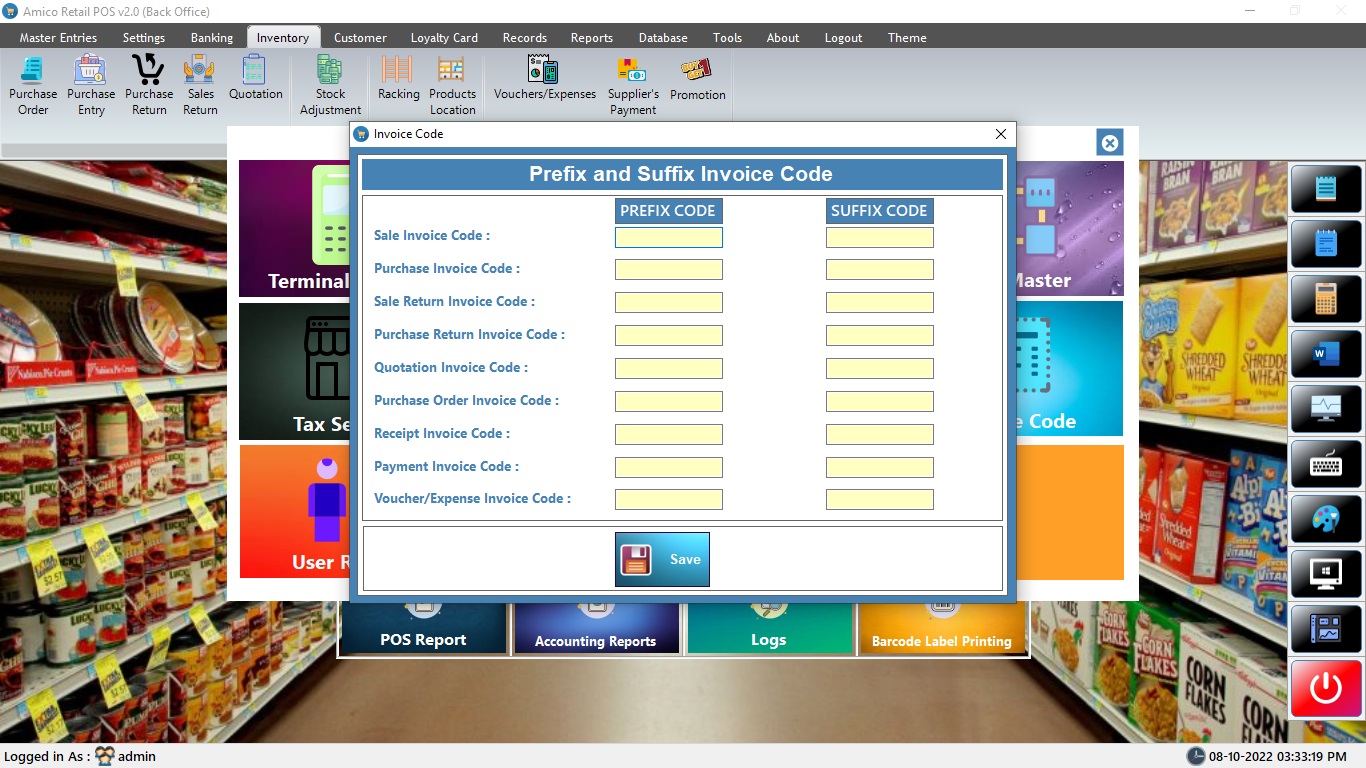Image resolution: width=1366 pixels, height=768 pixels.
Task: Switch to the Customer menu tab
Action: [x=360, y=38]
